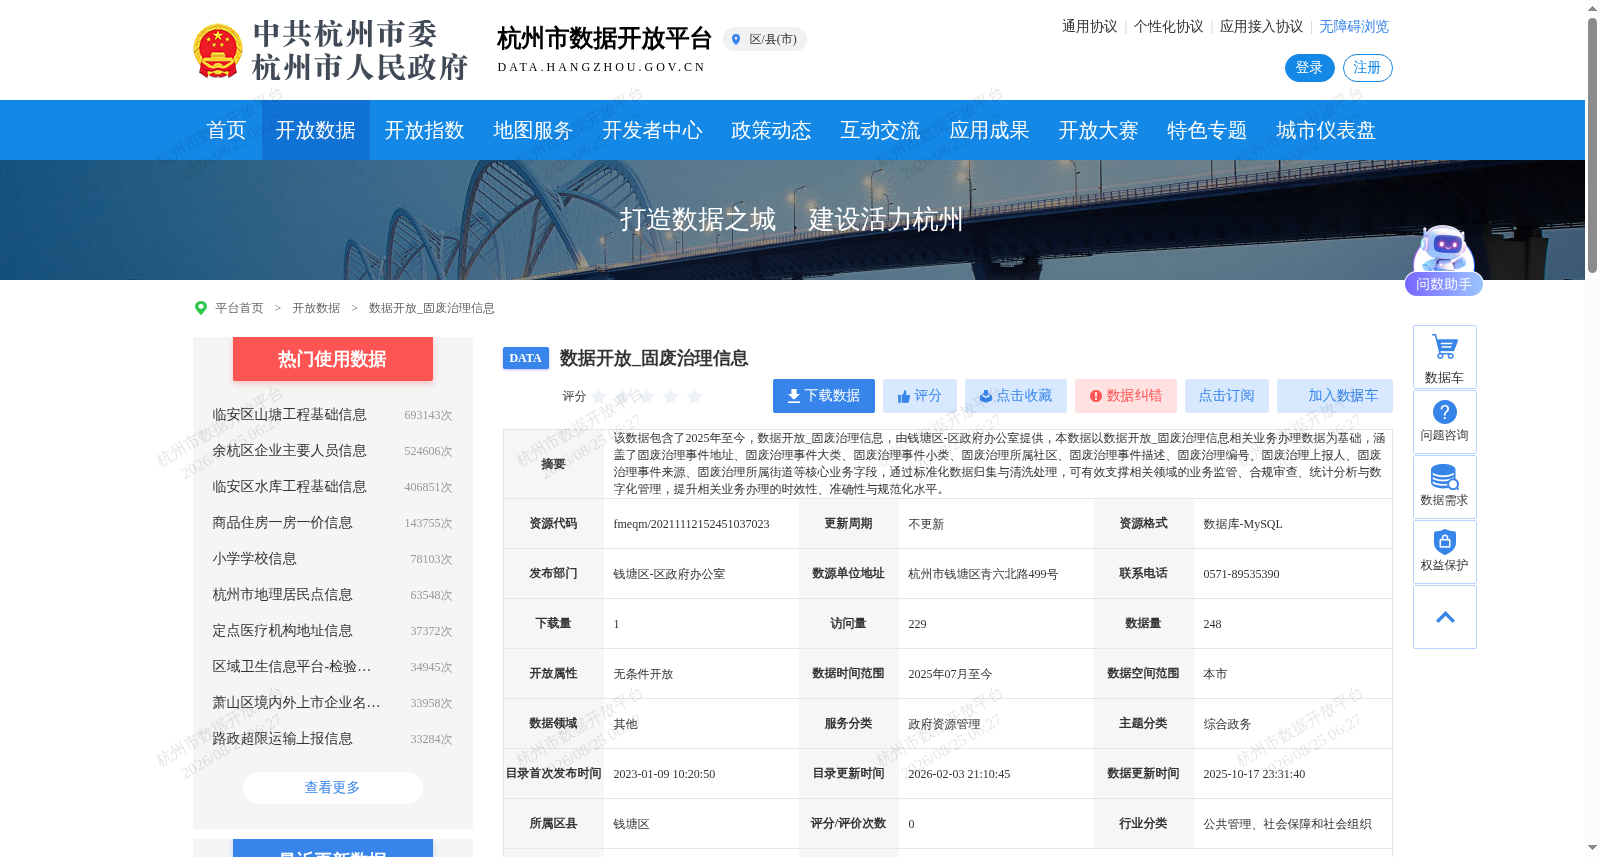The height and width of the screenshot is (857, 1600).
Task: Open the 开放大赛 nav tab
Action: point(1099,130)
